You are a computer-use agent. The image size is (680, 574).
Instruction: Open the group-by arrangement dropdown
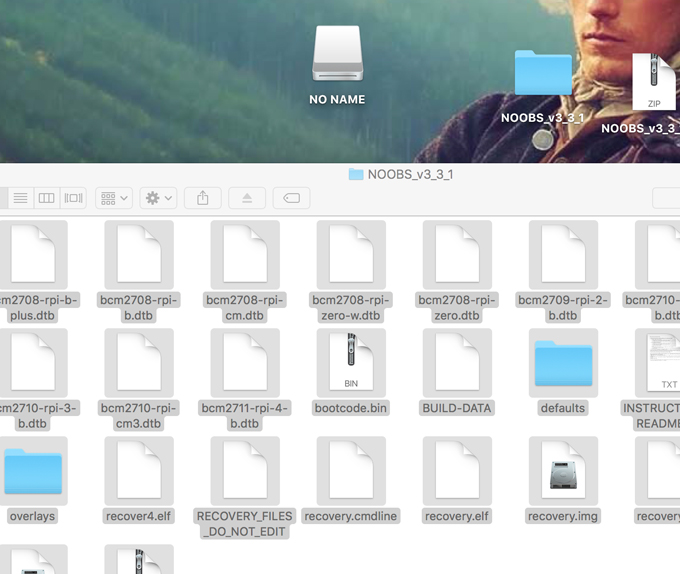114,198
